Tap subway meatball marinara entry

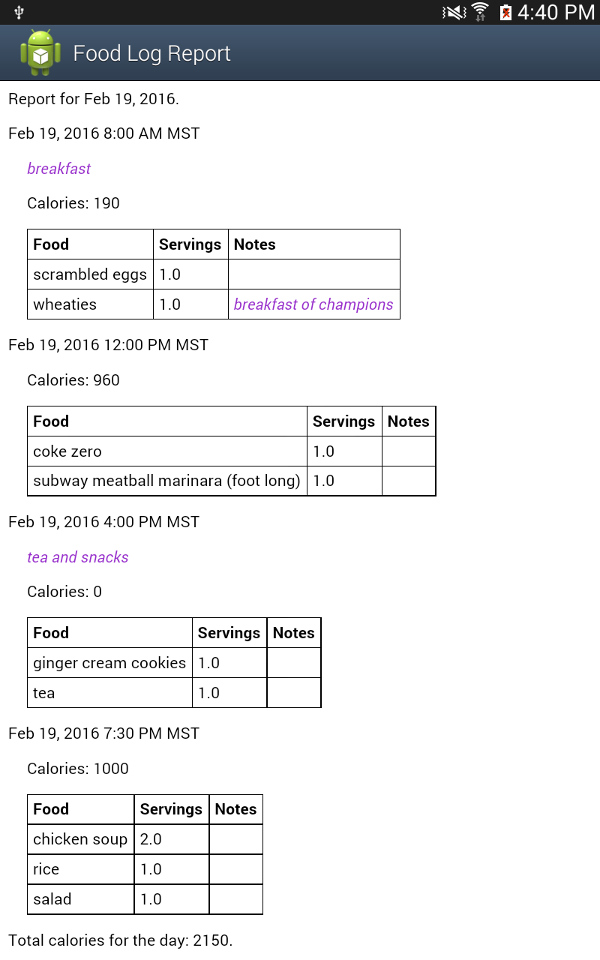pos(167,481)
